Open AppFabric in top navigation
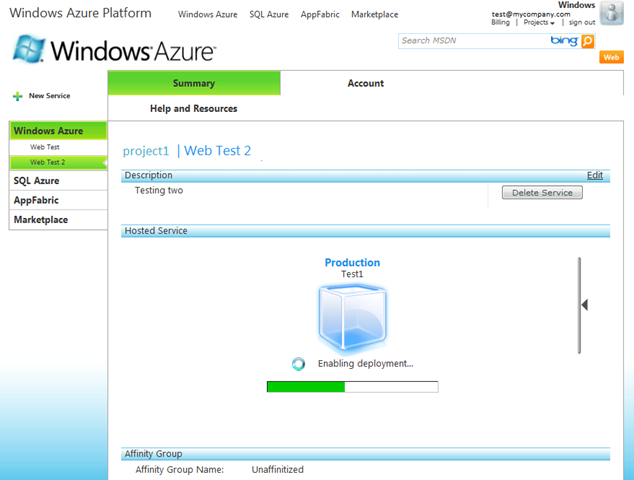Screen dimensions: 634x480 tap(320, 15)
